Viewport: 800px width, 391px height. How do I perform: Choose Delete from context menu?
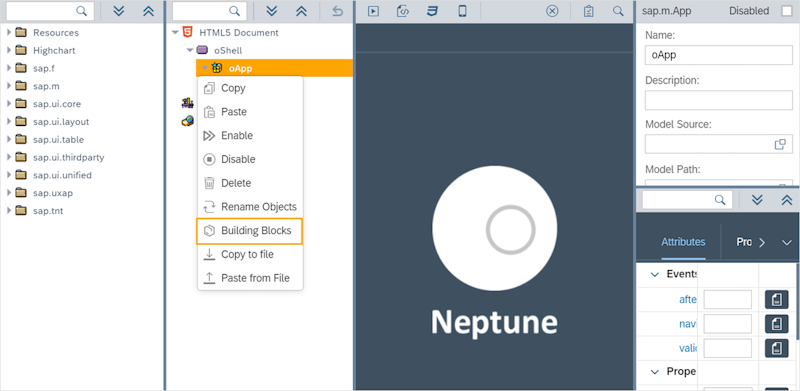pyautogui.click(x=251, y=183)
